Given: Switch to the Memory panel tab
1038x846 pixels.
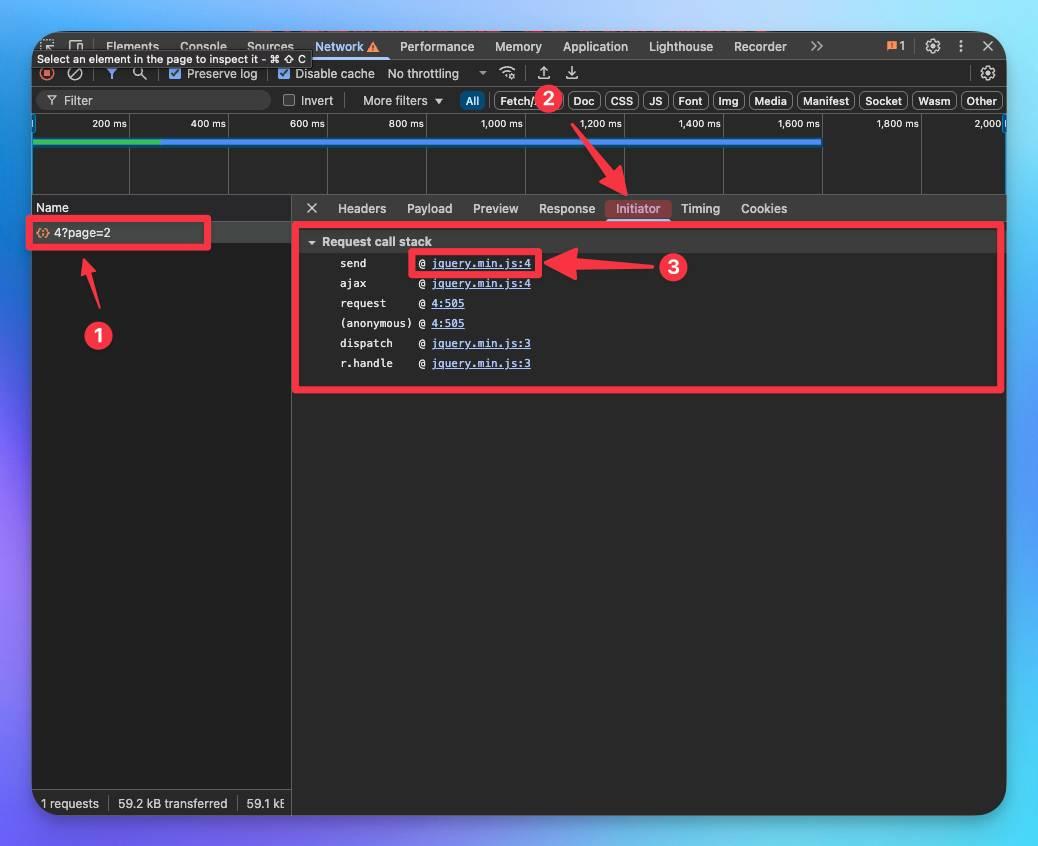Looking at the screenshot, I should [x=518, y=46].
